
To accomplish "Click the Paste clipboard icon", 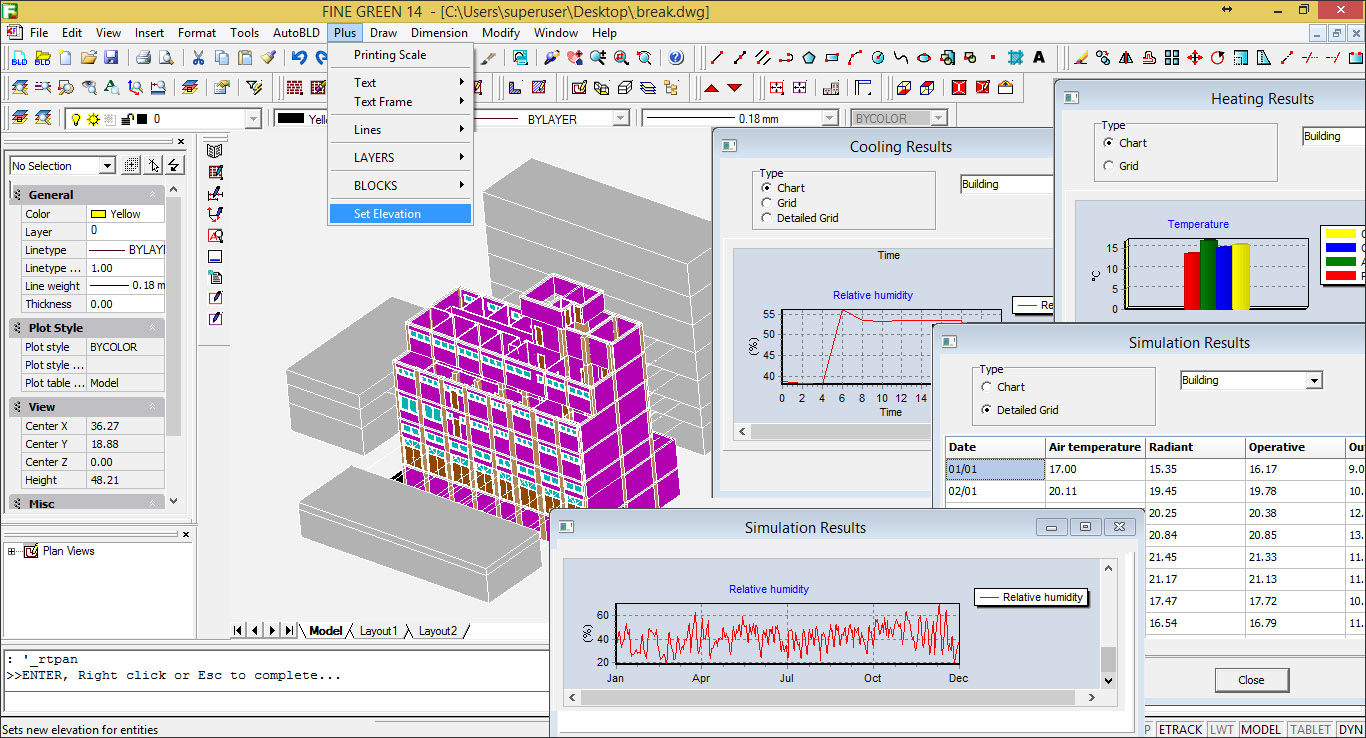I will coord(244,57).
